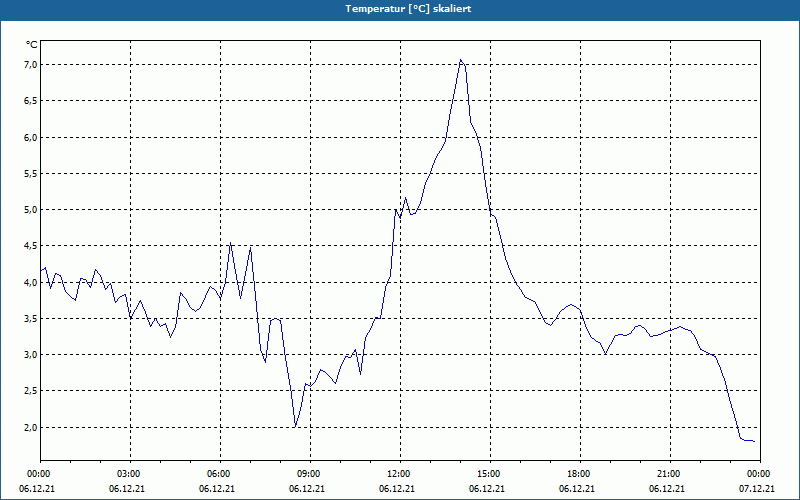Screen dimensions: 800x500
Task: Click the 2,5 y-axis label
Action: (x=31, y=391)
